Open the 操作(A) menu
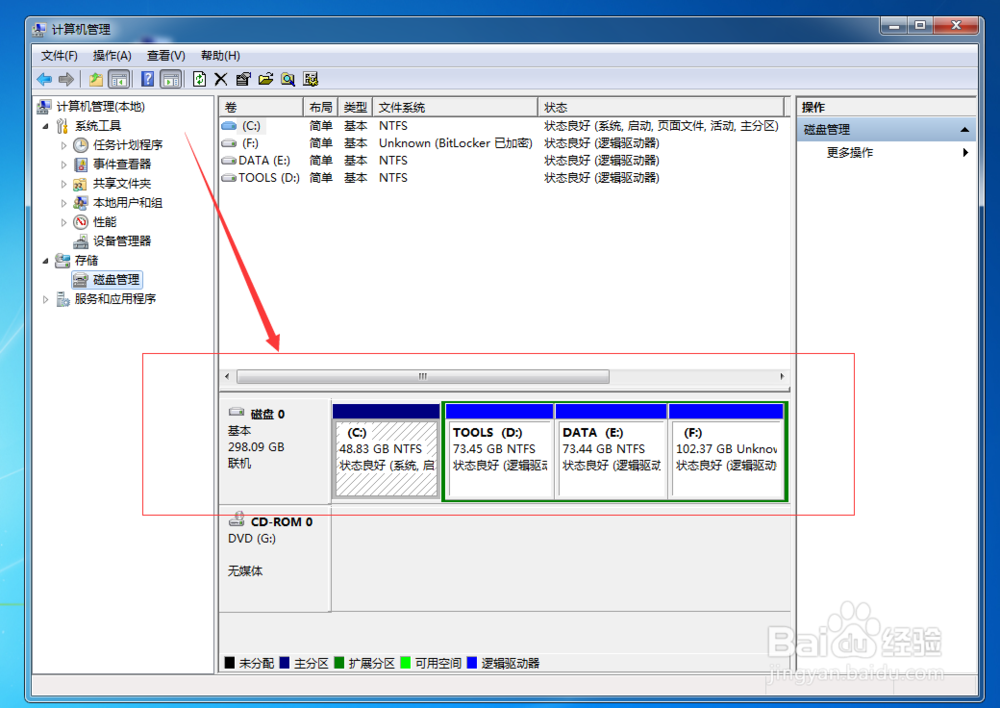1000x708 pixels. [x=112, y=55]
